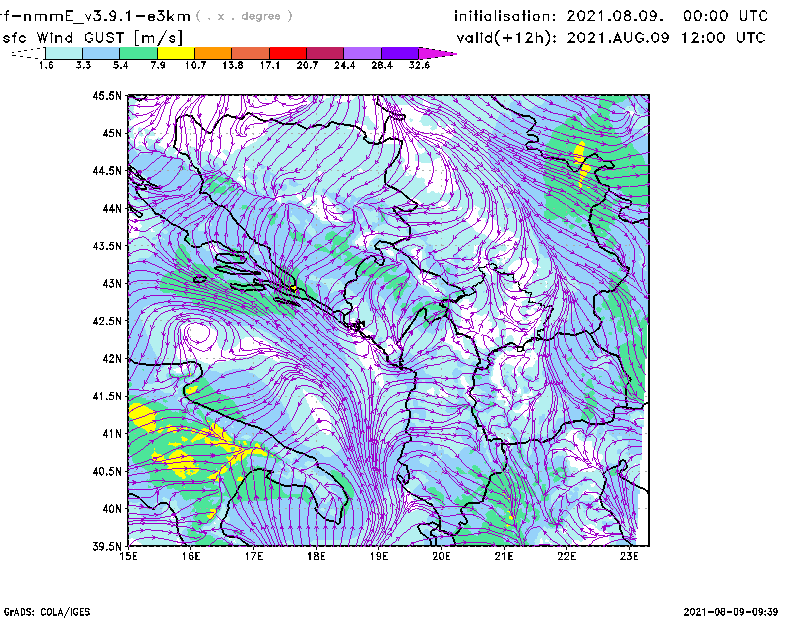This screenshot has width=800, height=618.
Task: Click the 15E longitude axis label
Action: pyautogui.click(x=129, y=556)
